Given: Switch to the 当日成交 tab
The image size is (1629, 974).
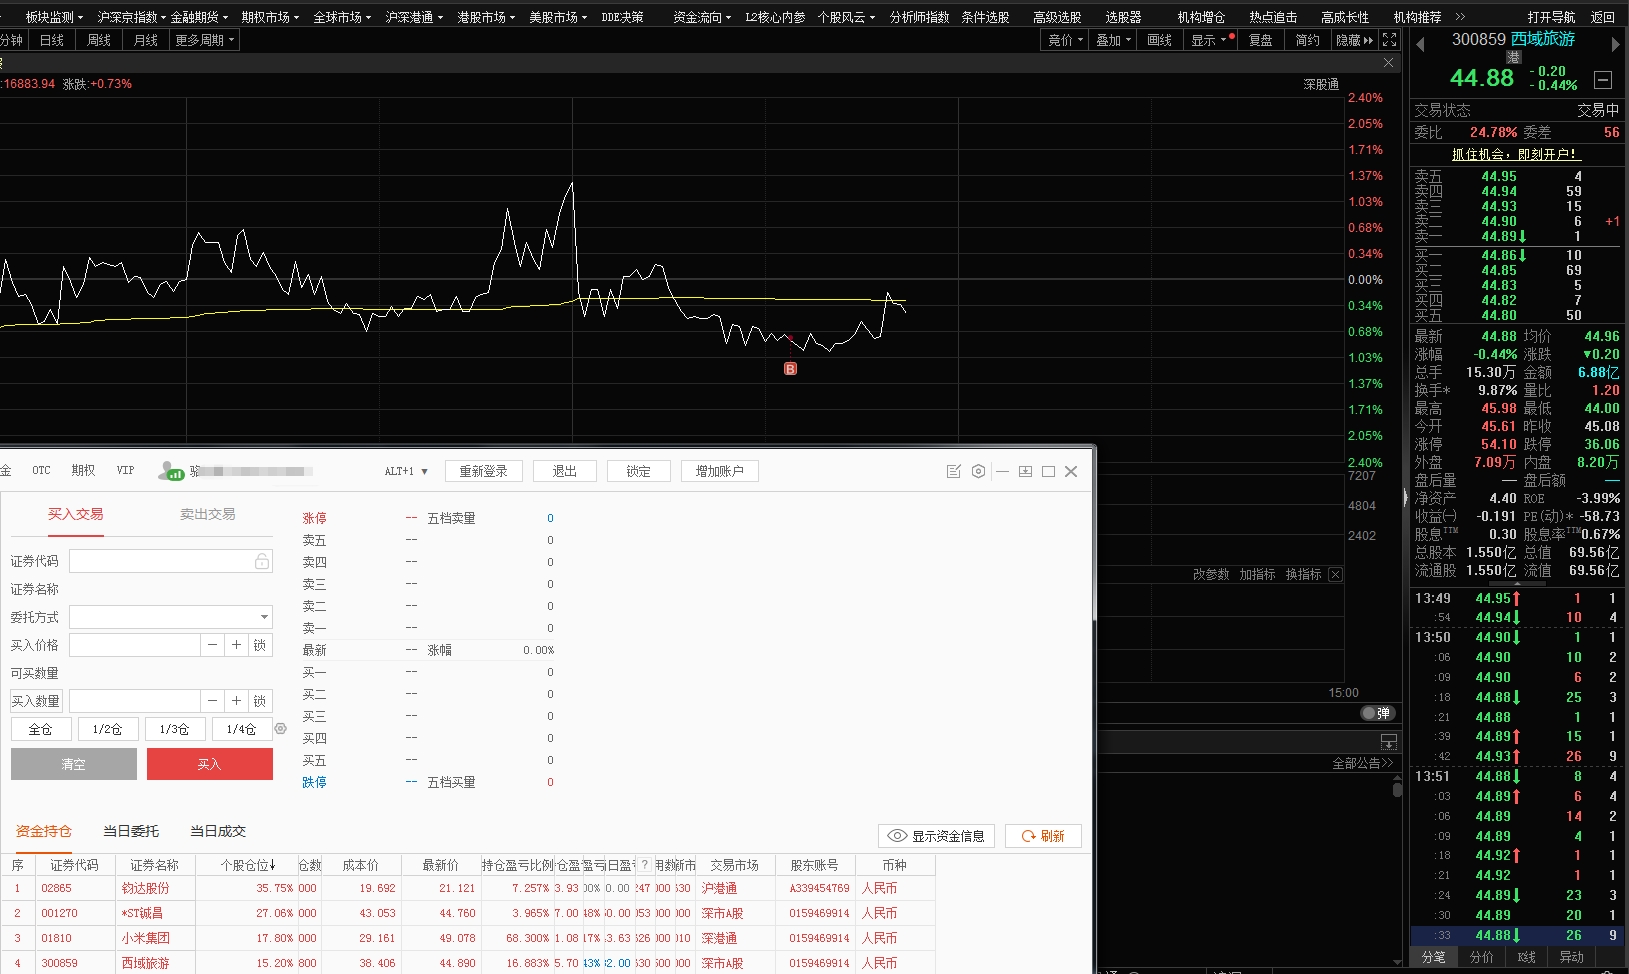Looking at the screenshot, I should click(x=218, y=831).
